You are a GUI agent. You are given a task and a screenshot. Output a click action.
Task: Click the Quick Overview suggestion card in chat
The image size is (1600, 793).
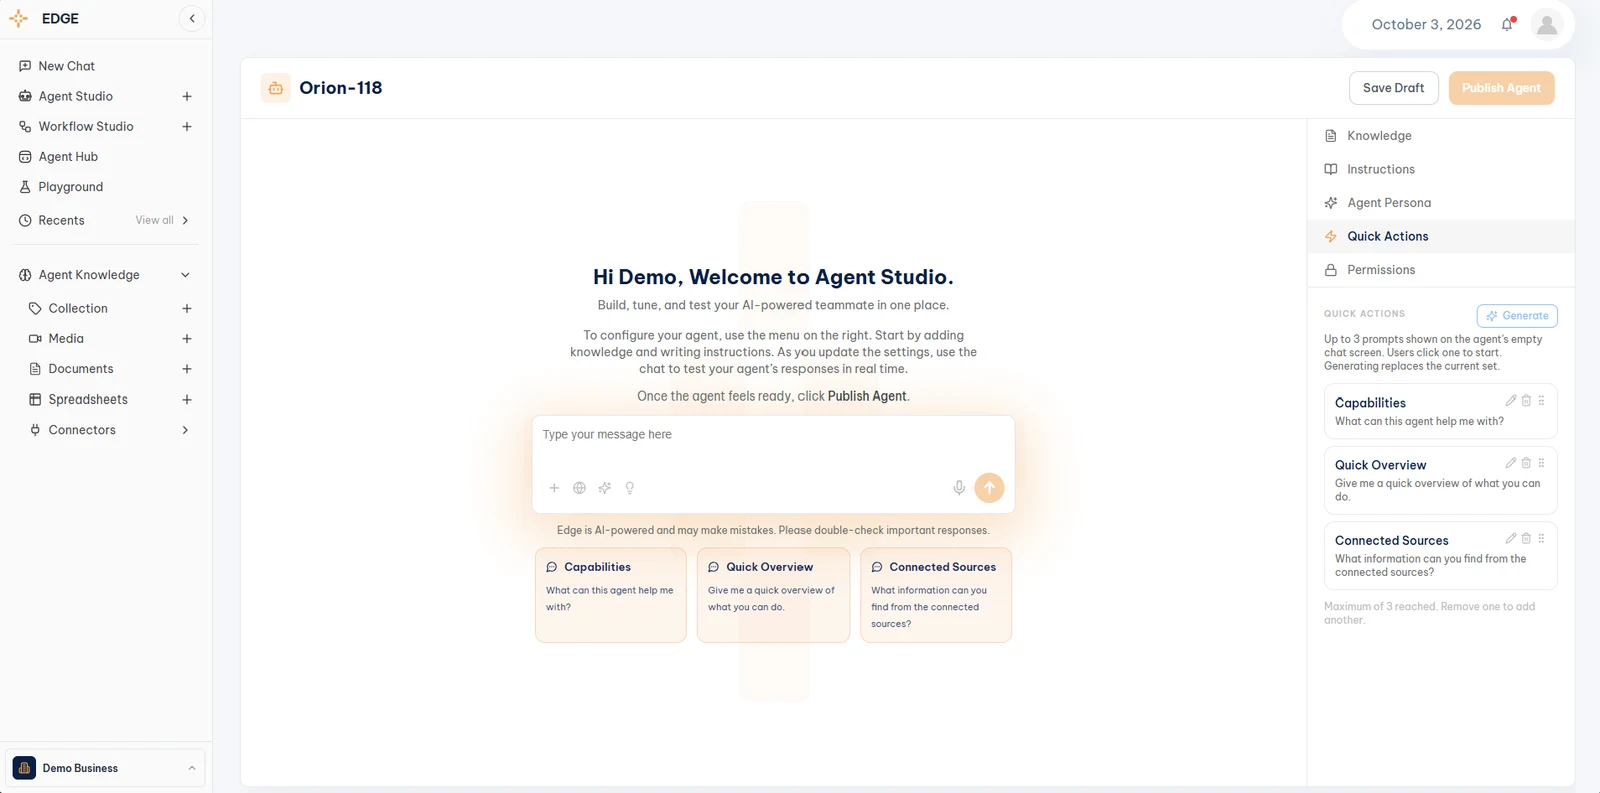click(x=773, y=595)
